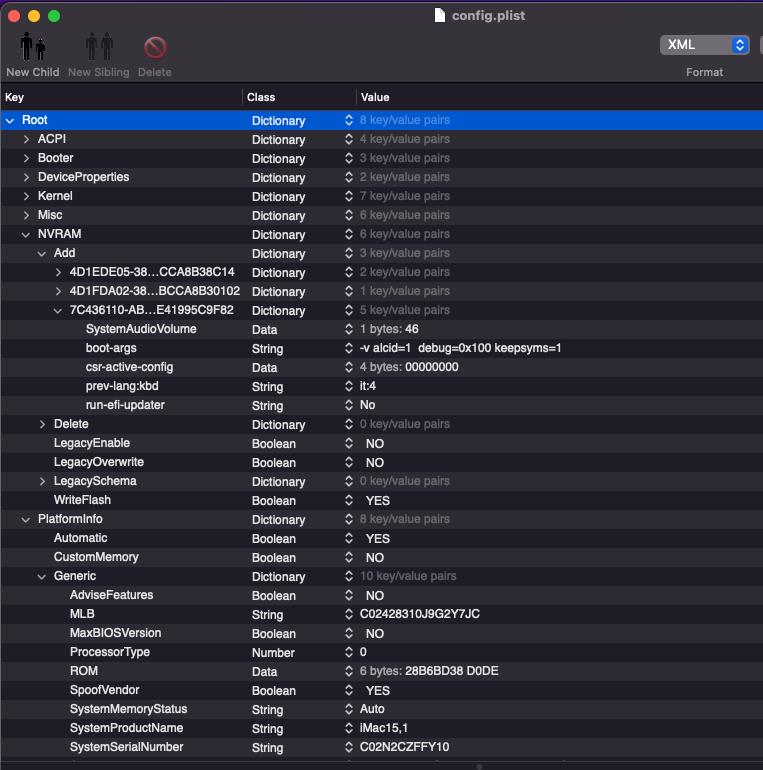The image size is (763, 770).
Task: Select the SystemProductName value iMac15,1
Action: pos(383,728)
